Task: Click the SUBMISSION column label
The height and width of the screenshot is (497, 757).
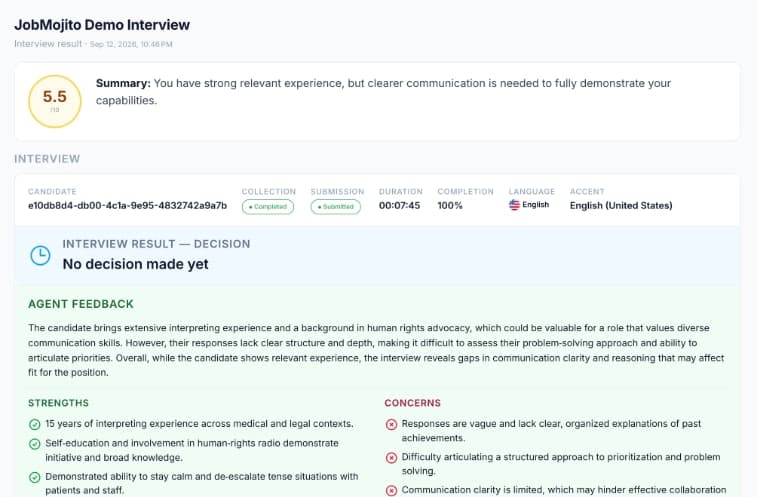Action: pos(337,192)
